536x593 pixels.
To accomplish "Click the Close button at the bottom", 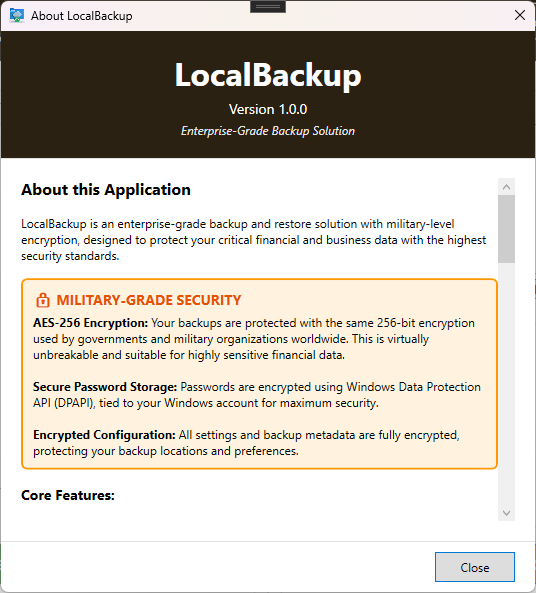I will point(475,567).
